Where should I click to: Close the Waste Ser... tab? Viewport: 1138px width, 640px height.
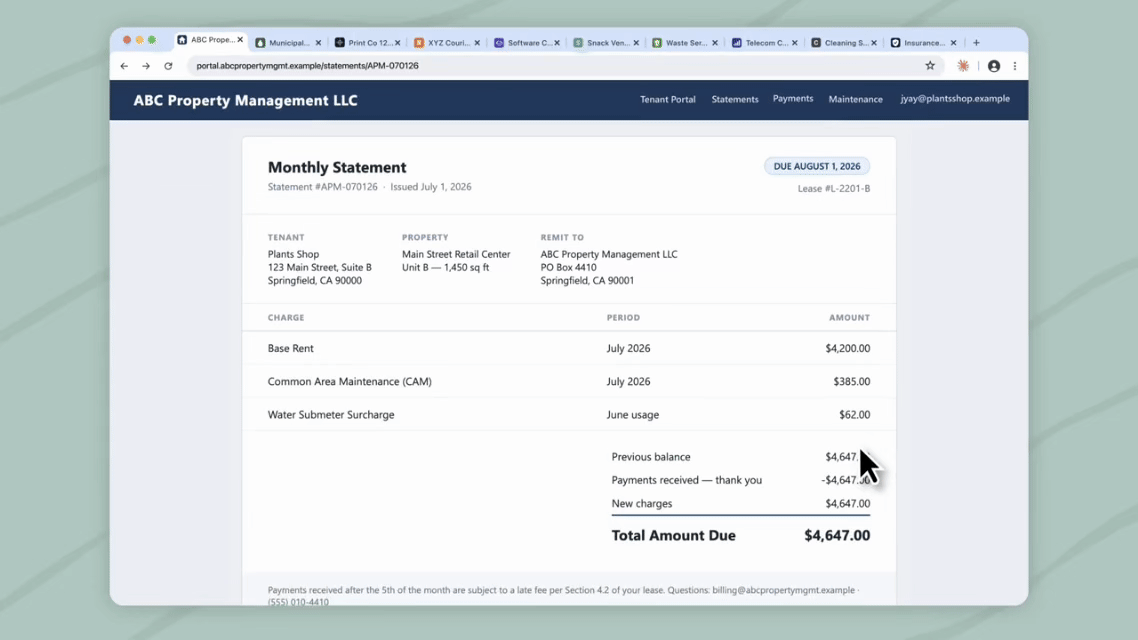[715, 43]
